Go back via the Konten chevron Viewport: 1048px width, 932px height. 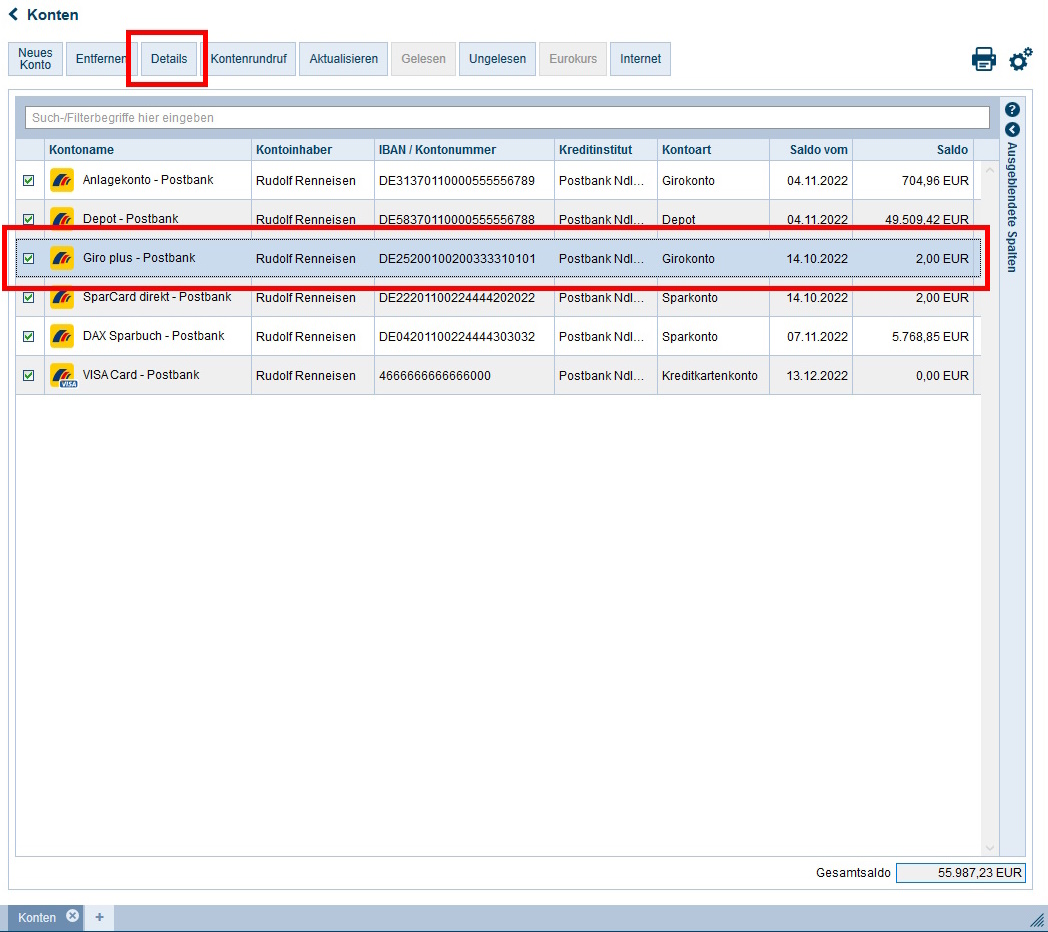[13, 14]
